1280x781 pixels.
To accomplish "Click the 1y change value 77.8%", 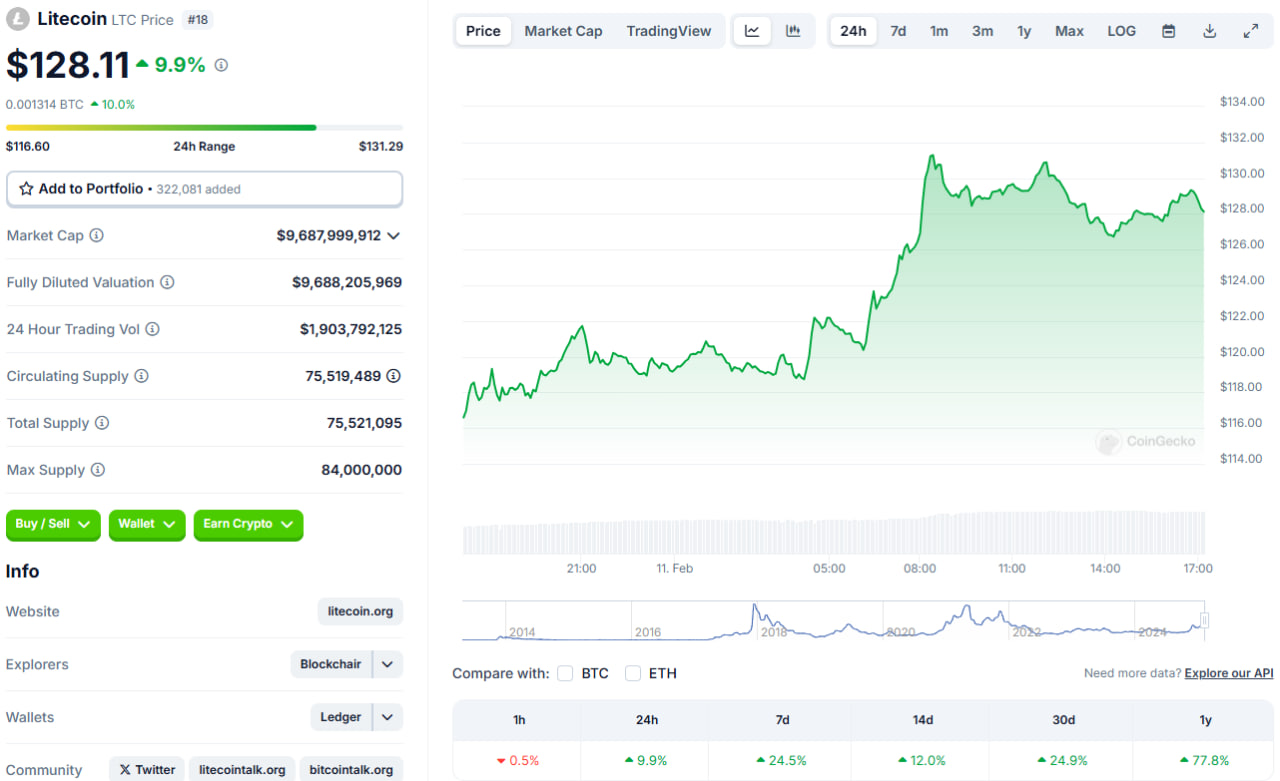I will click(1205, 761).
